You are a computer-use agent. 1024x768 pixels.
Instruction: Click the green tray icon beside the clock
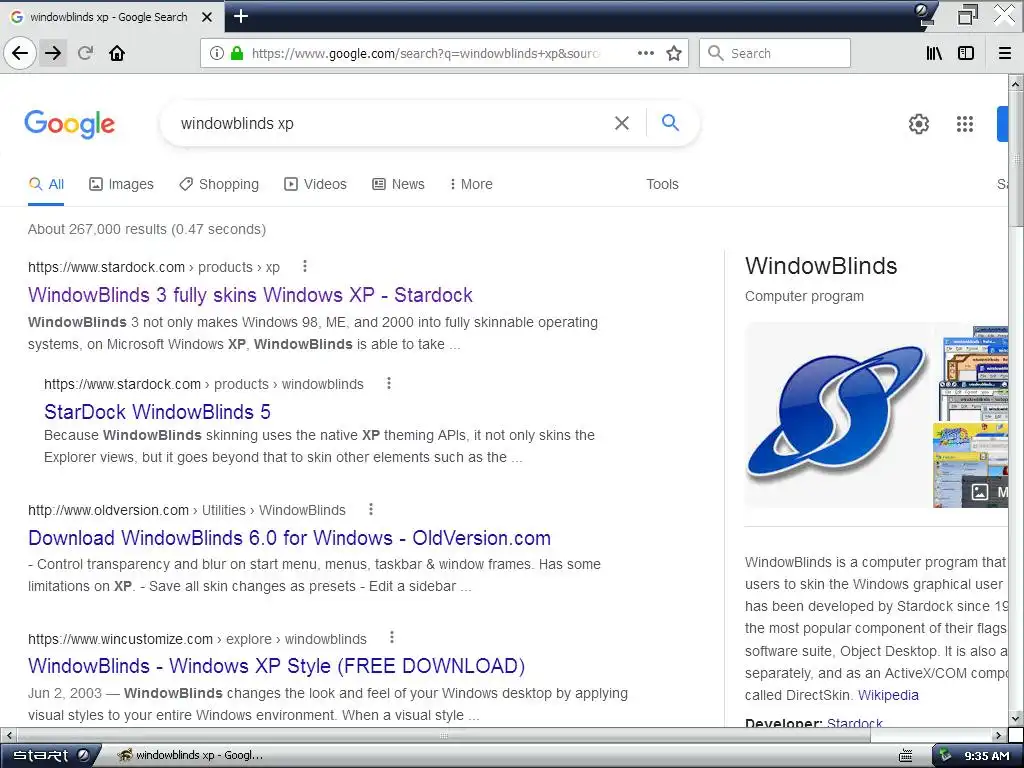(x=946, y=755)
